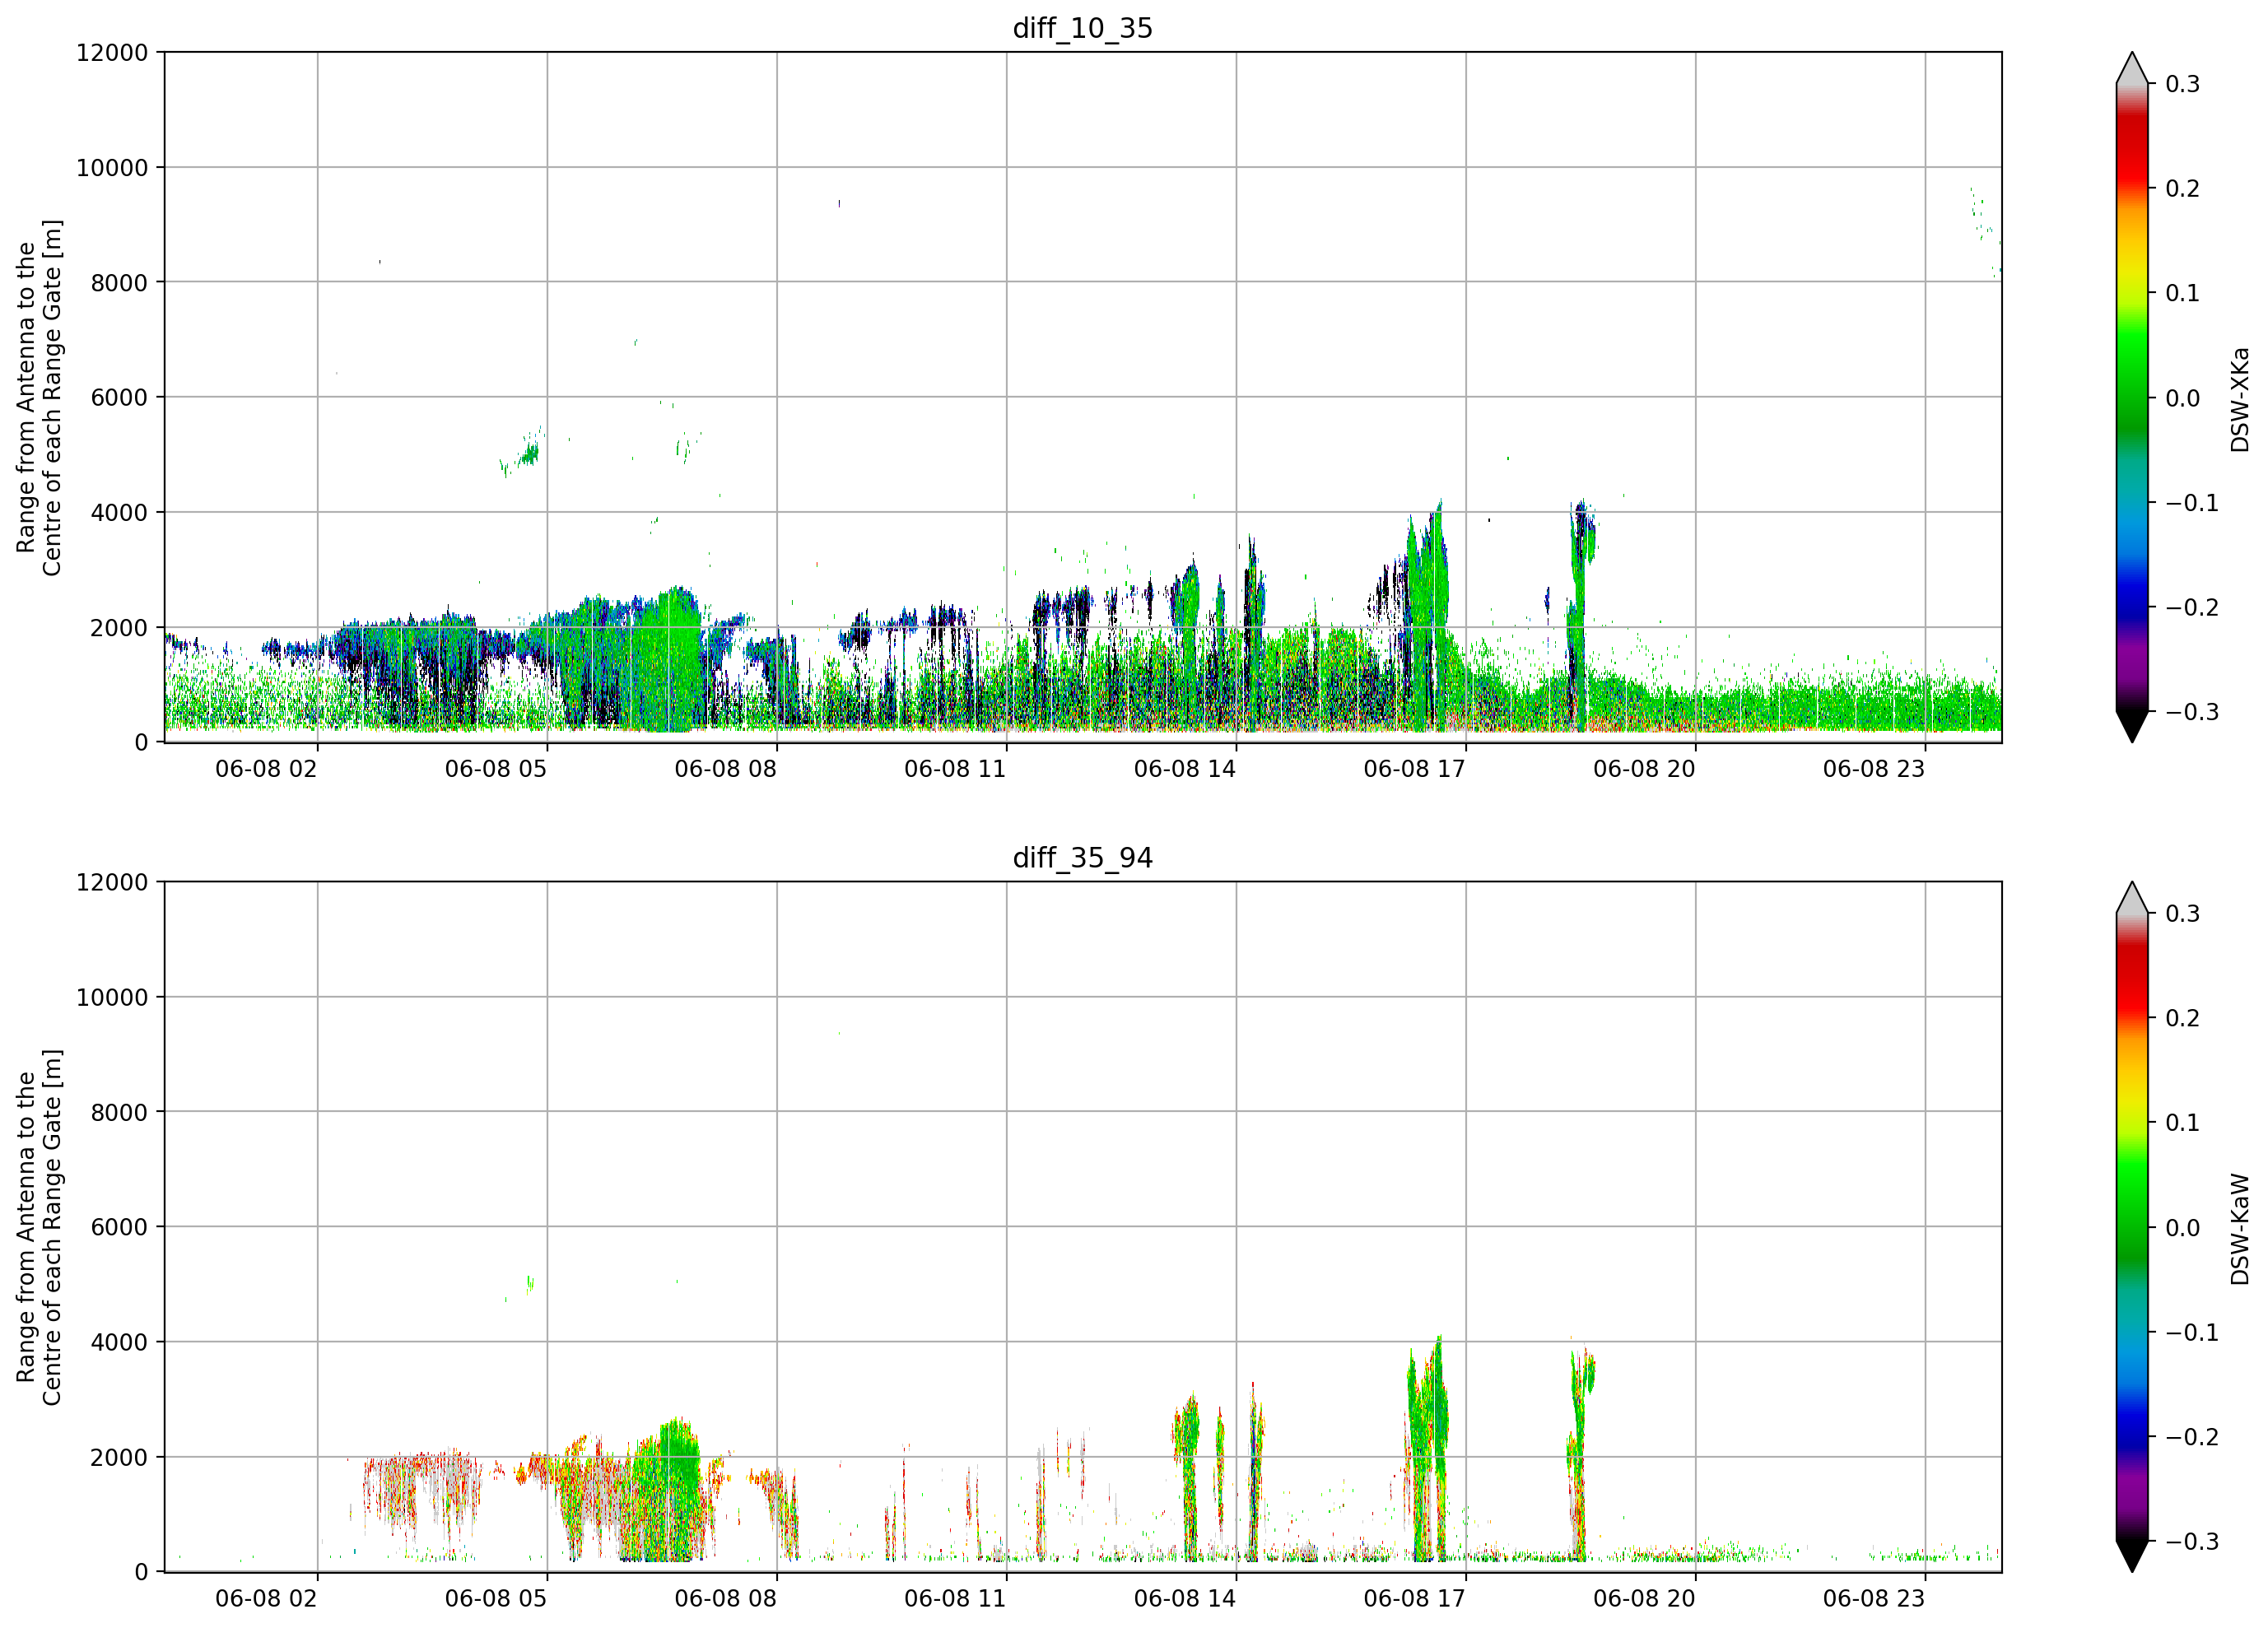Click the 12000 y-axis label on top plot
Image resolution: width=2268 pixels, height=1628 pixels.
112,53
